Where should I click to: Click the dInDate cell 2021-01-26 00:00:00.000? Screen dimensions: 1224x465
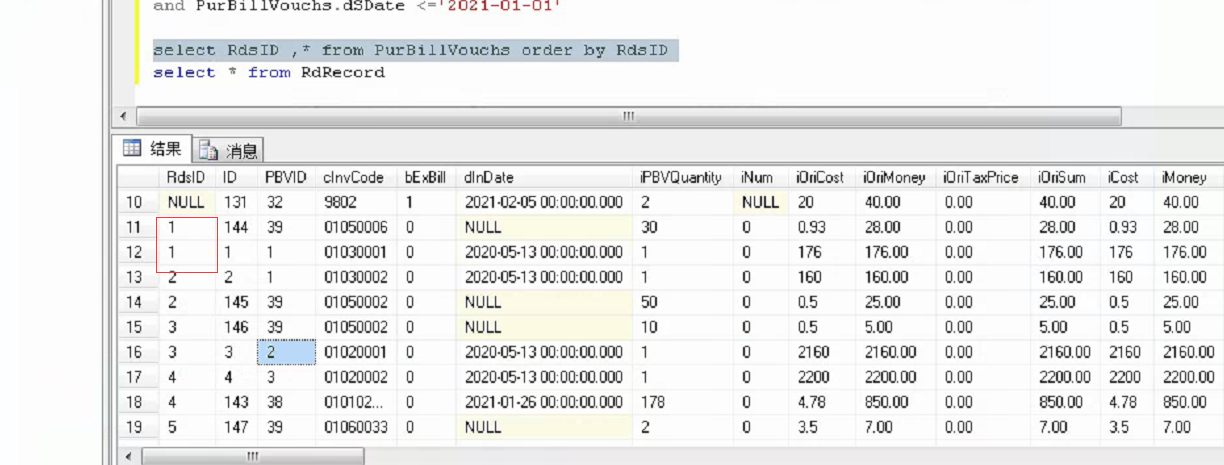(x=544, y=402)
